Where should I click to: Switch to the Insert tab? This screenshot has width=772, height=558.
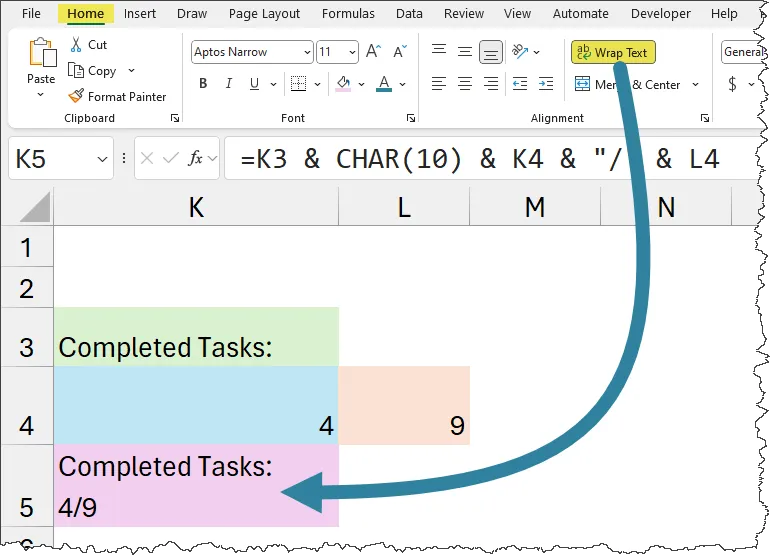(x=139, y=13)
